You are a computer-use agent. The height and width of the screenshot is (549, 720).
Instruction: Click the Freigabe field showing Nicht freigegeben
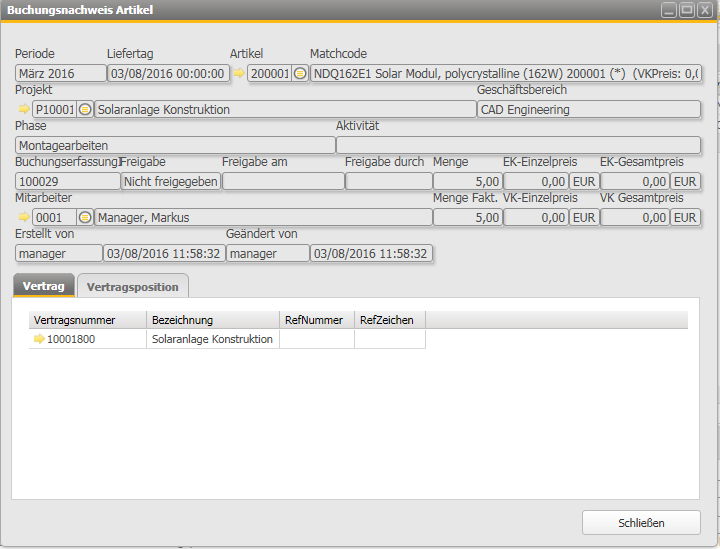(x=170, y=181)
